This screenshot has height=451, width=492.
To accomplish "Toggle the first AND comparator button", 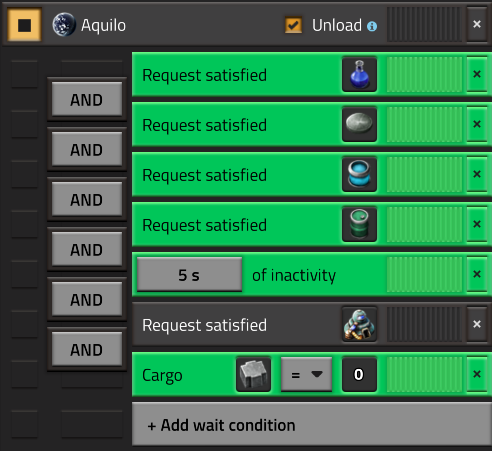I will click(x=87, y=100).
